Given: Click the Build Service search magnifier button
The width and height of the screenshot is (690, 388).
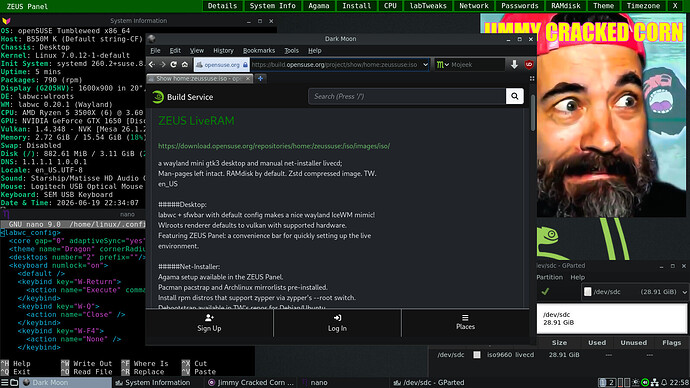Looking at the screenshot, I should pos(514,96).
